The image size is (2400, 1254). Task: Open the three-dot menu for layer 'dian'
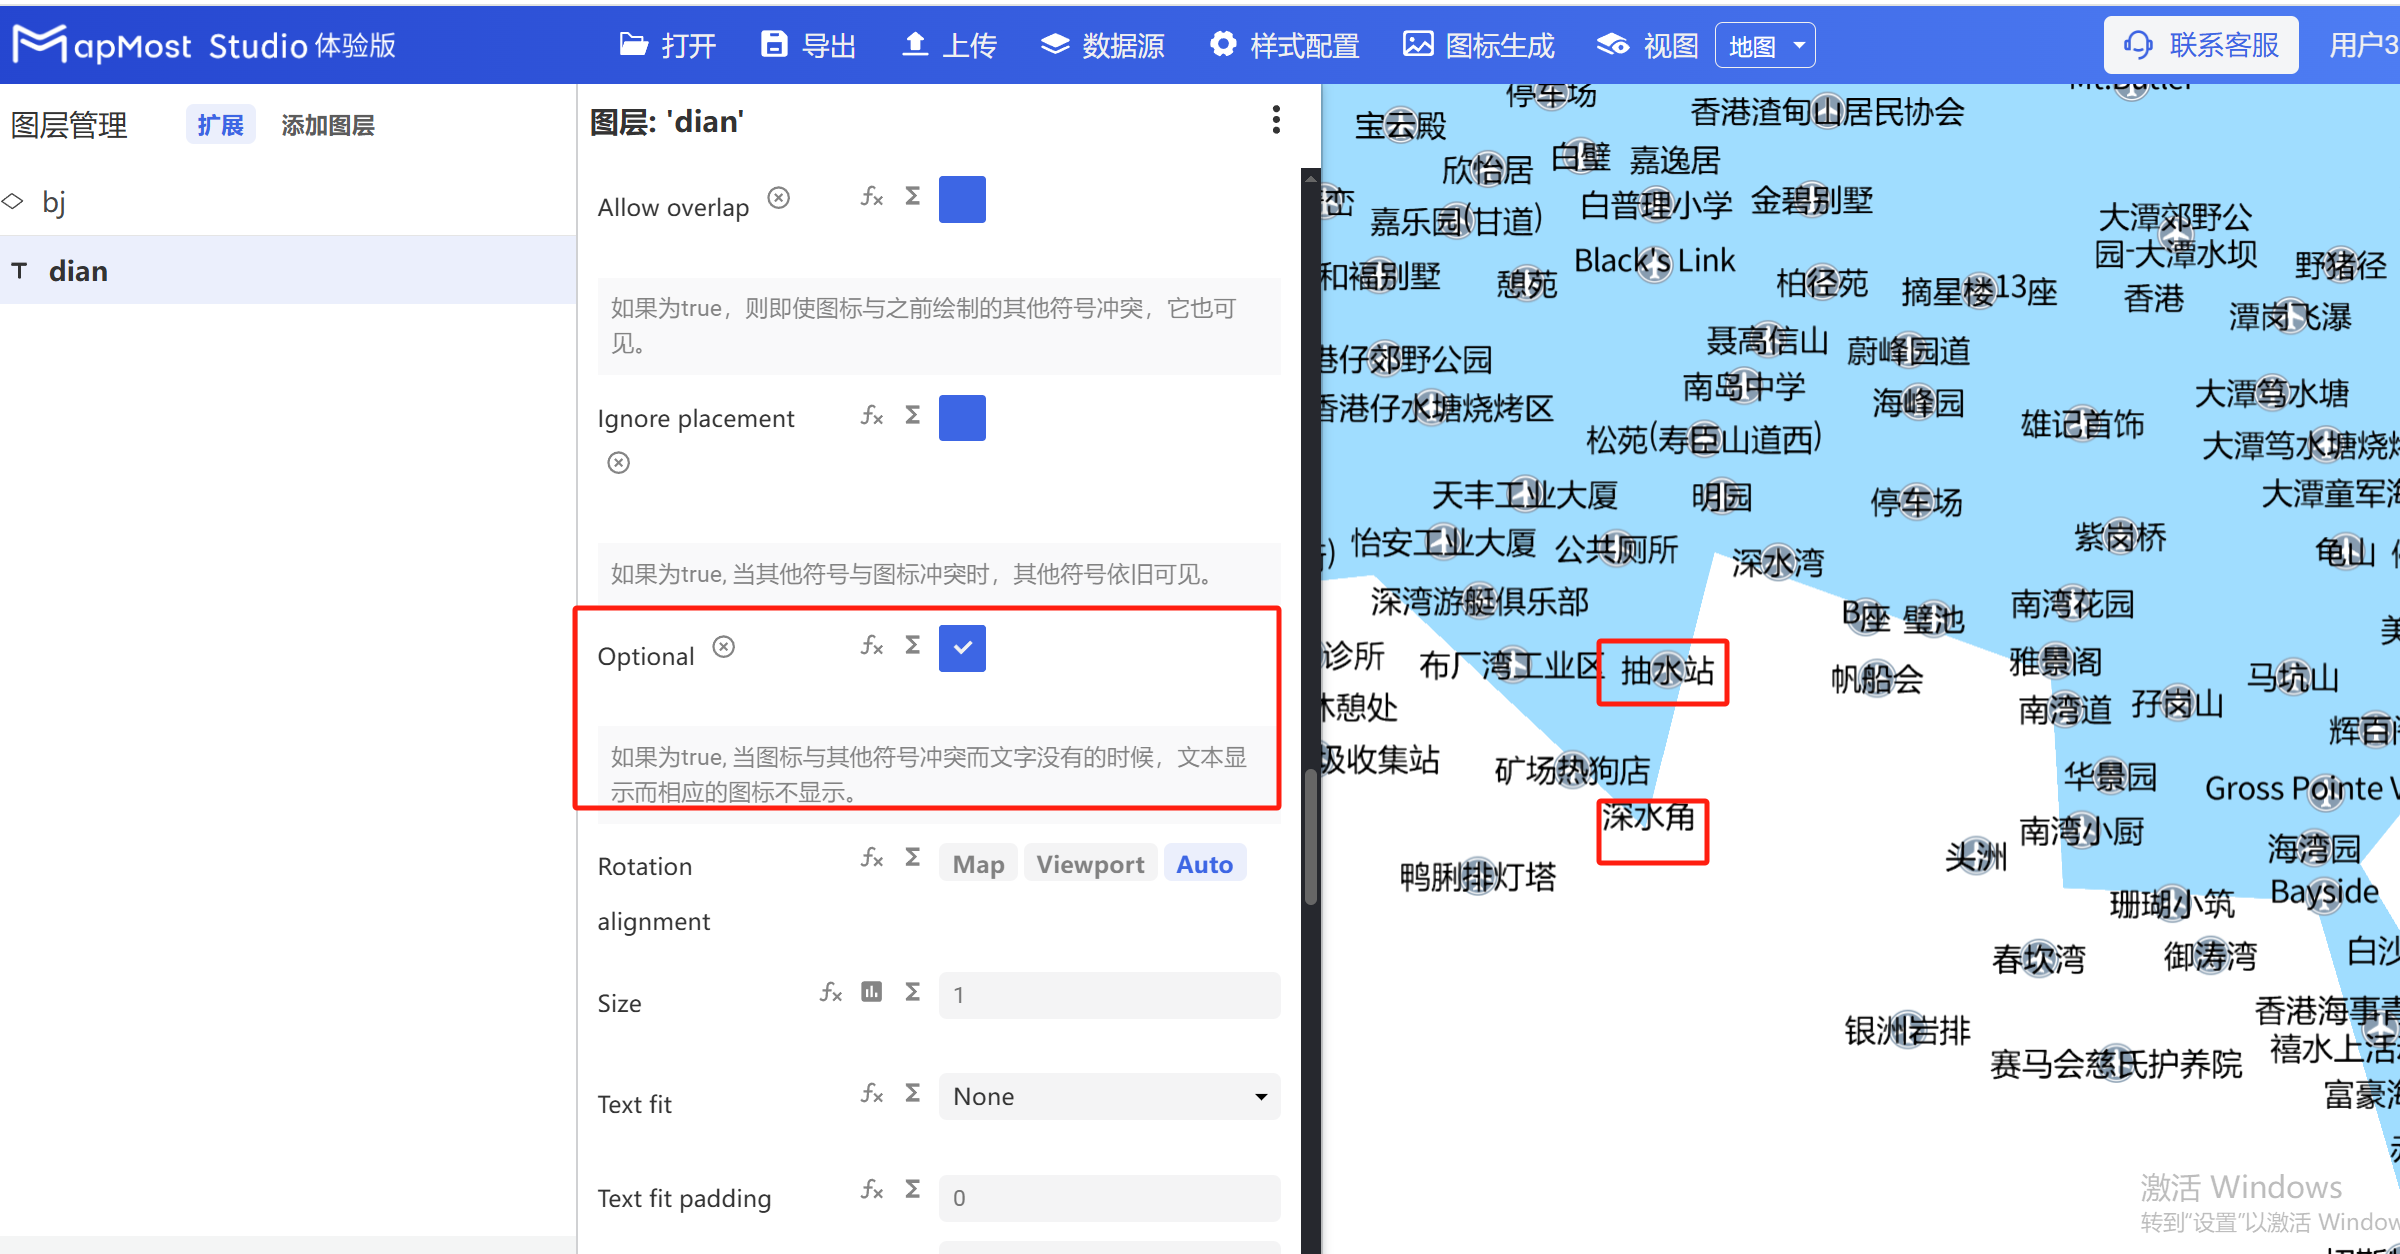click(1275, 119)
